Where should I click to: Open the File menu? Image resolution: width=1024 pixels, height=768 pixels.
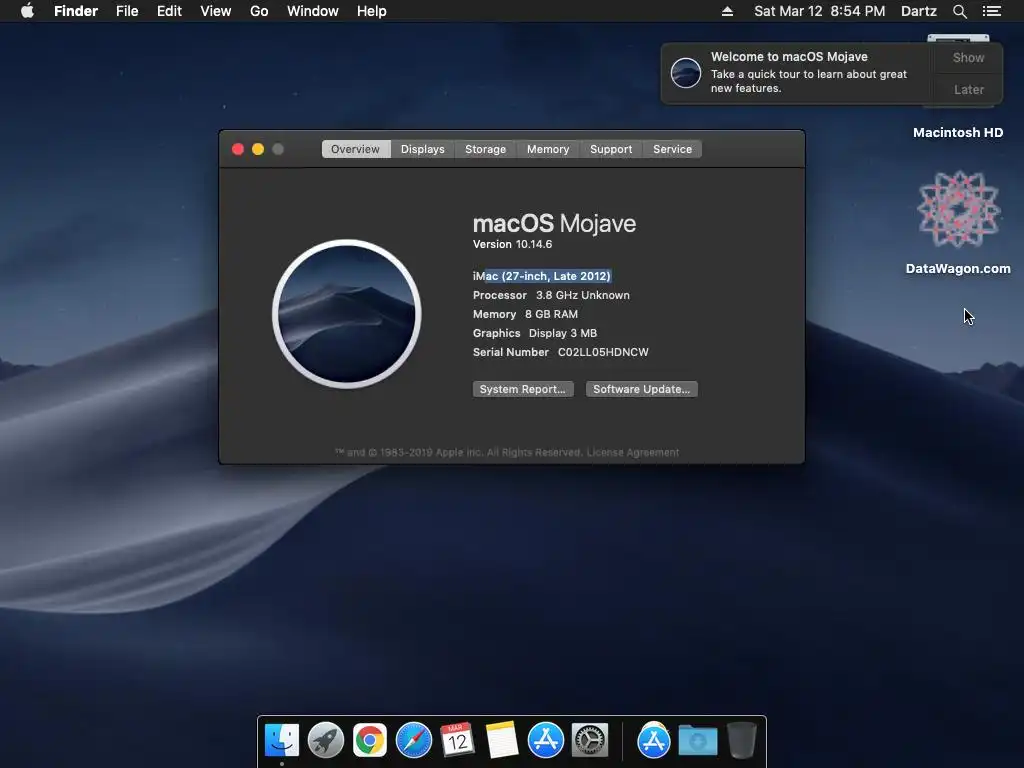[x=127, y=11]
